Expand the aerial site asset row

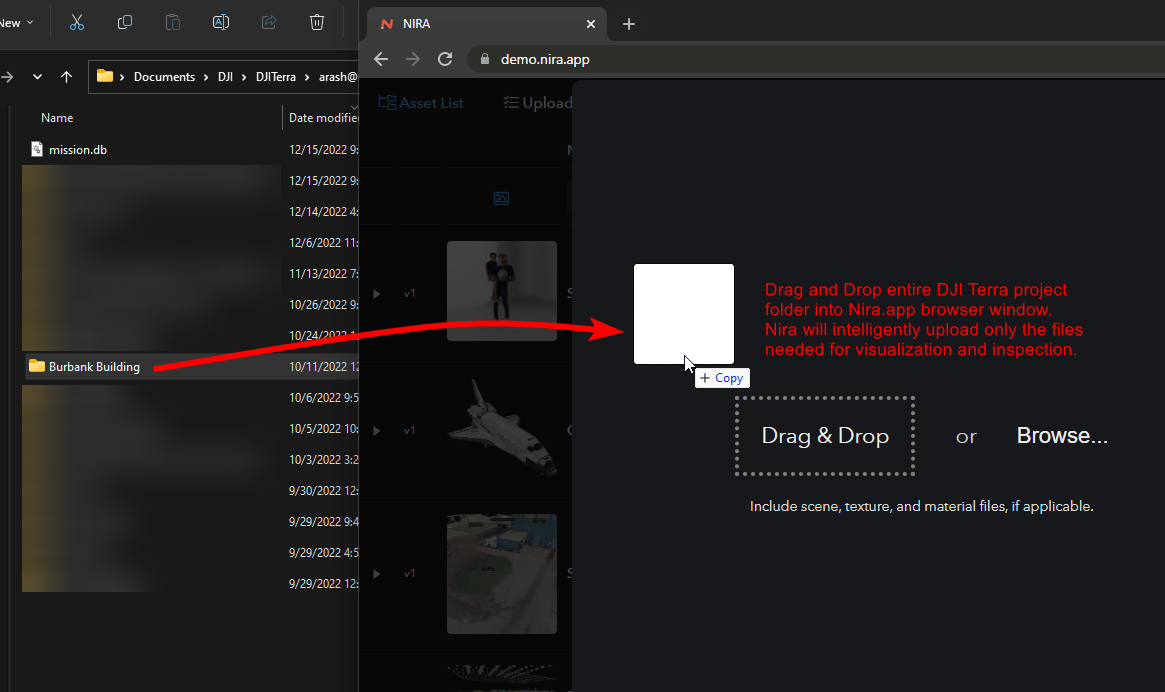point(377,574)
